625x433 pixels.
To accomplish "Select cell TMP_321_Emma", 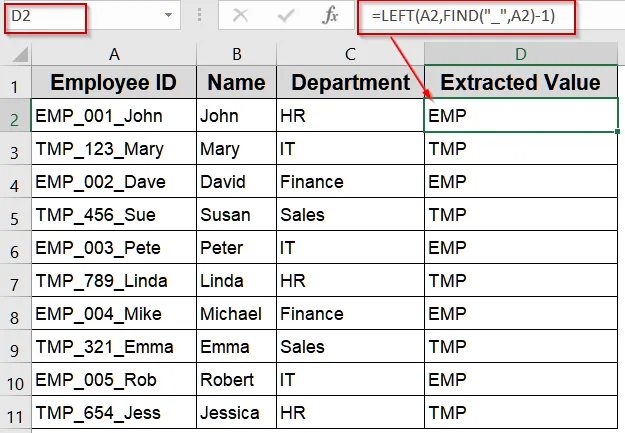I will coord(114,346).
